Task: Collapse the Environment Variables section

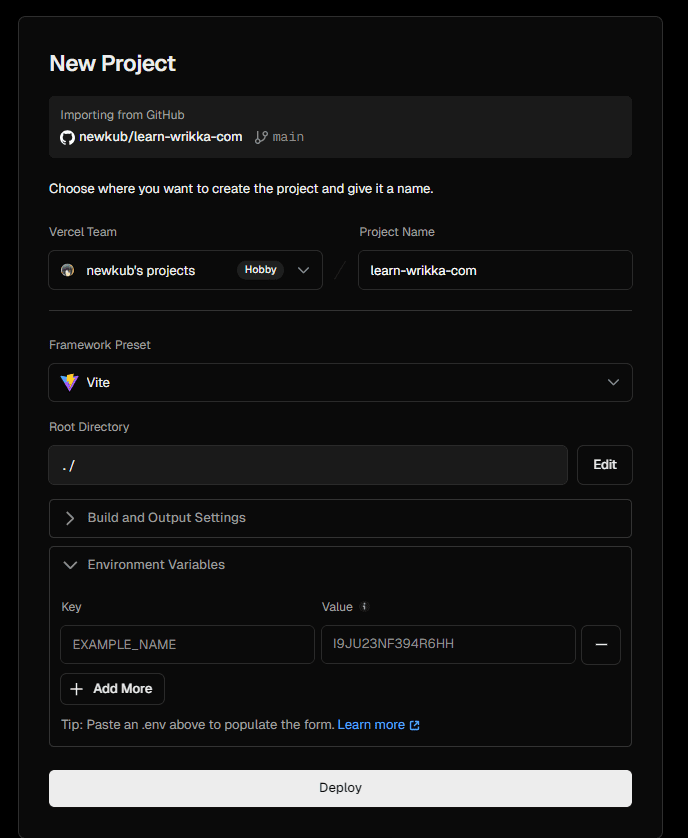Action: tap(341, 565)
